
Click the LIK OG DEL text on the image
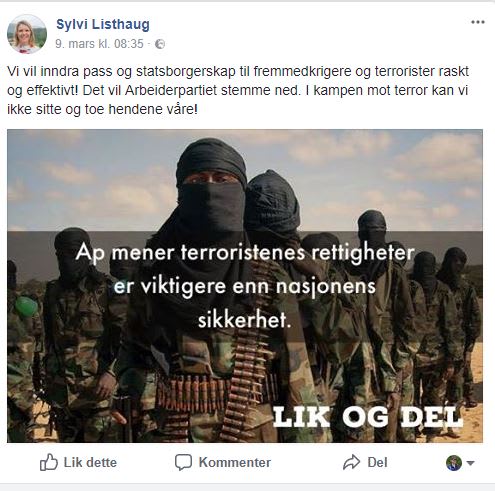pos(368,417)
